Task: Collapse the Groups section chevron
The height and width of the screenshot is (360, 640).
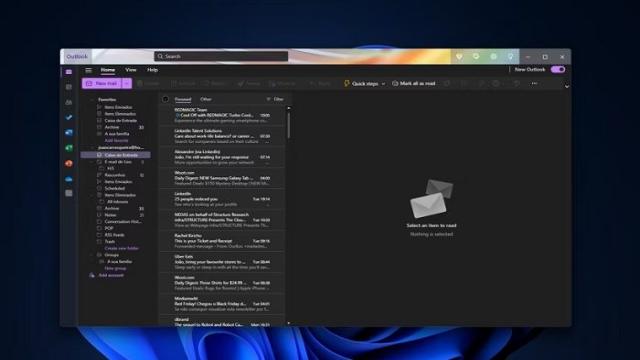Action: click(92, 255)
